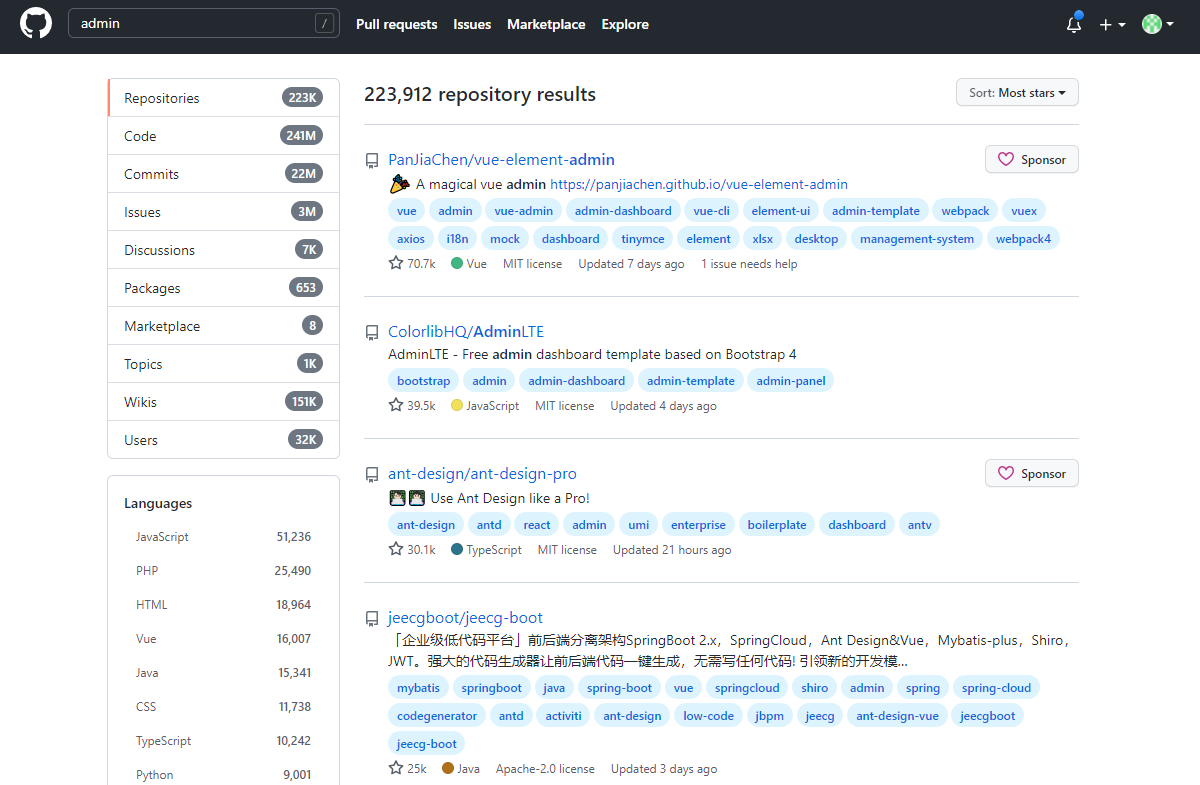Sponsor the ant-design-pro repository
Viewport: 1200px width, 785px height.
(1031, 474)
